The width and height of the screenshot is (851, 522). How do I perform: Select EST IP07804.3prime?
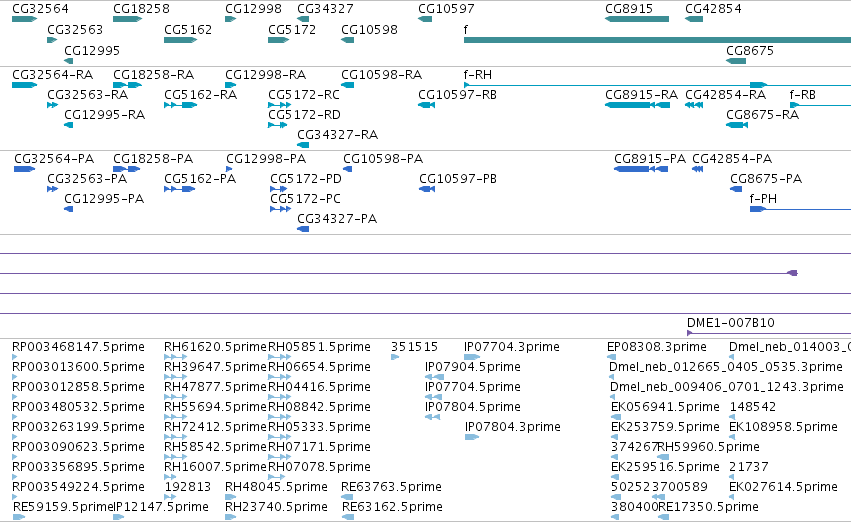(x=513, y=426)
